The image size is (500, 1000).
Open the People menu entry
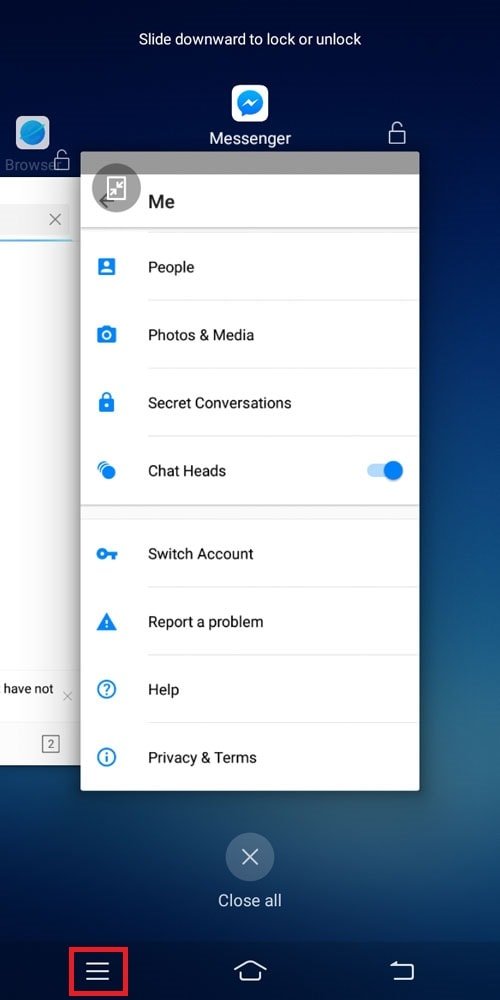tap(250, 267)
